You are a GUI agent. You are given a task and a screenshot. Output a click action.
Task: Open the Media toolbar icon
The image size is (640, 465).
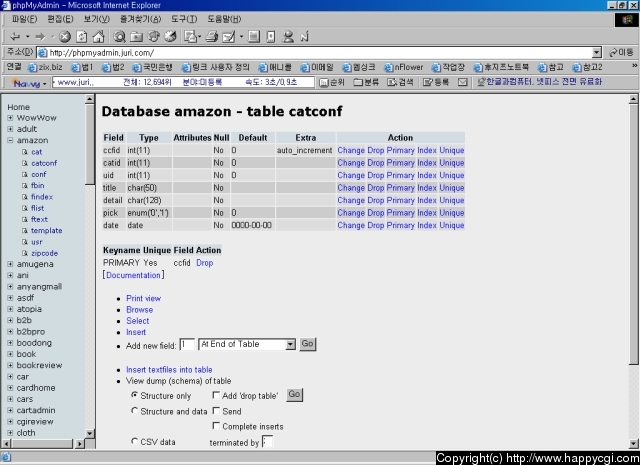[x=153, y=37]
